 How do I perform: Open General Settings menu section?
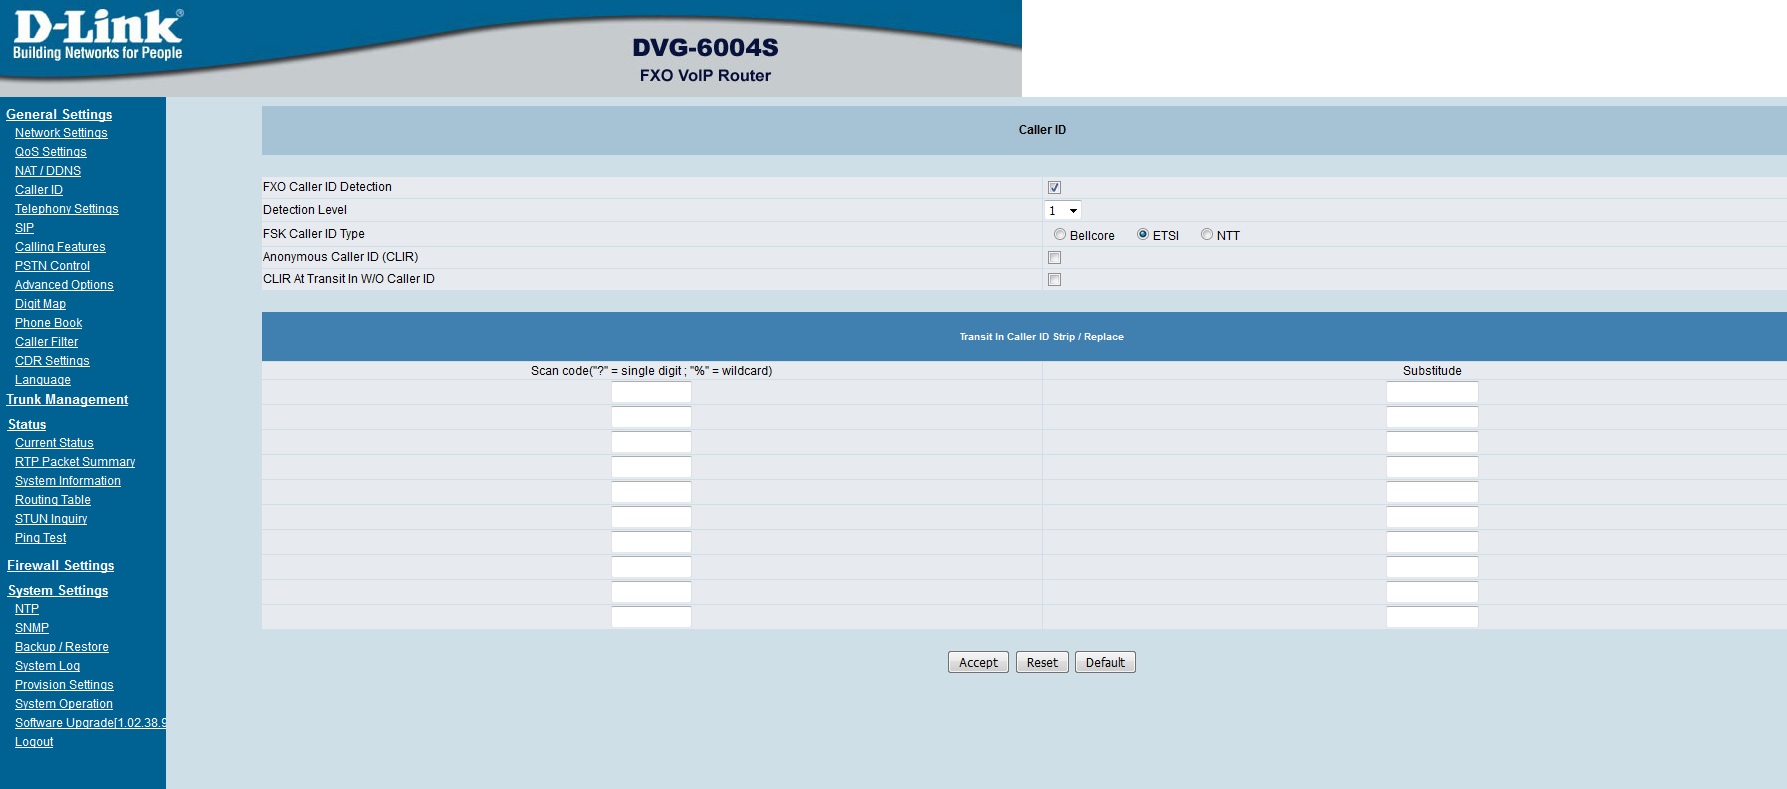(59, 115)
